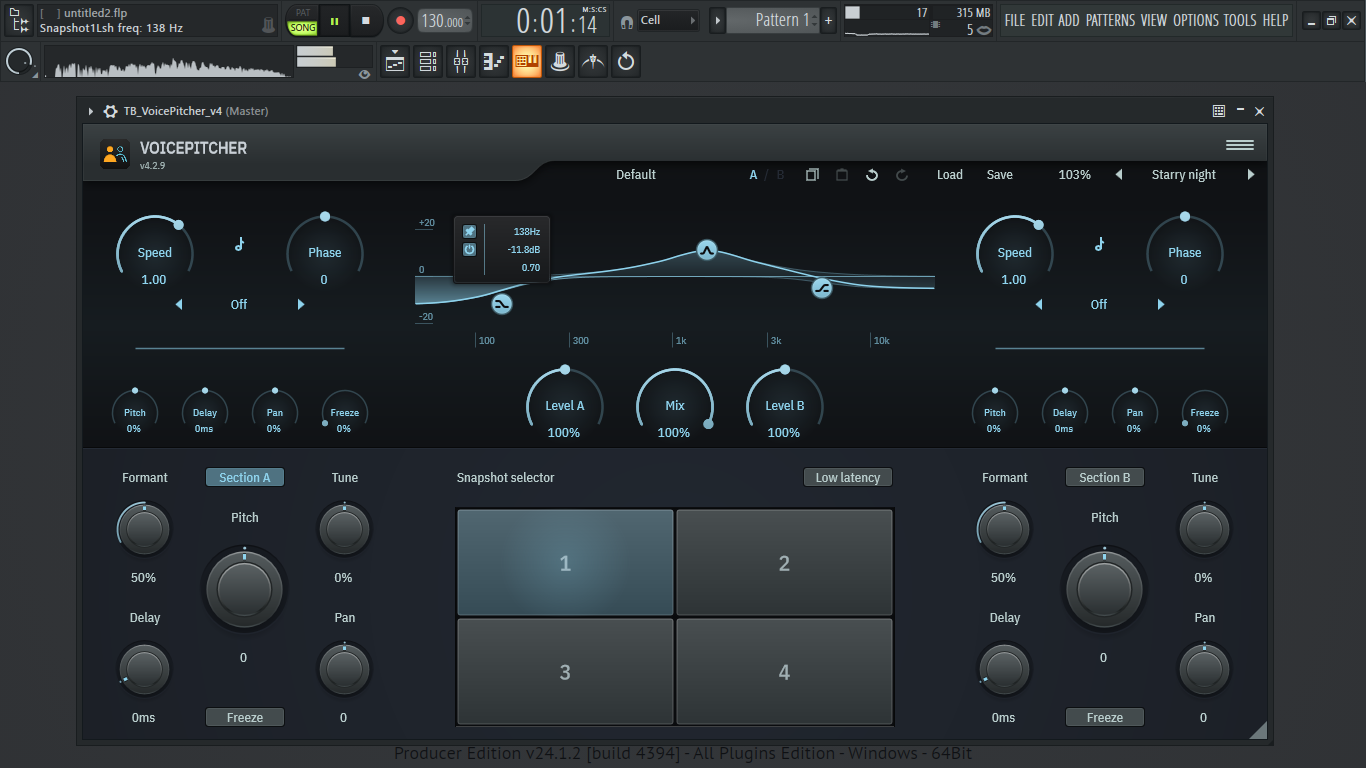
Task: Click the stop button
Action: tap(366, 20)
